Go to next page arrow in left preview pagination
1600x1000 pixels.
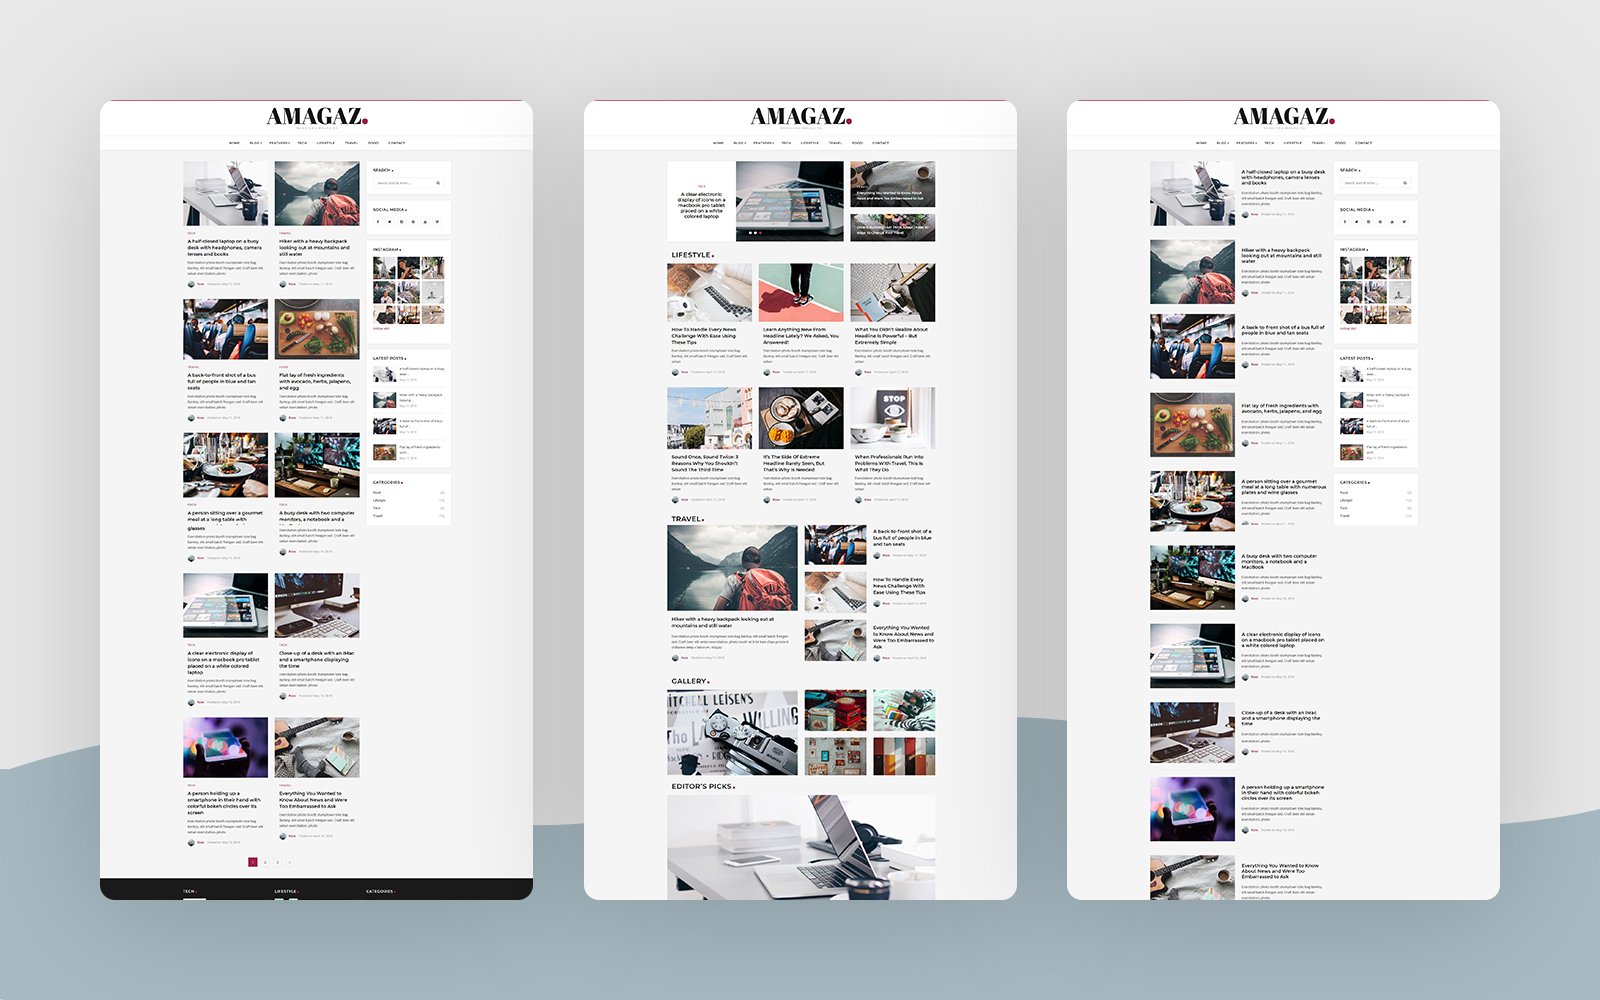(290, 862)
